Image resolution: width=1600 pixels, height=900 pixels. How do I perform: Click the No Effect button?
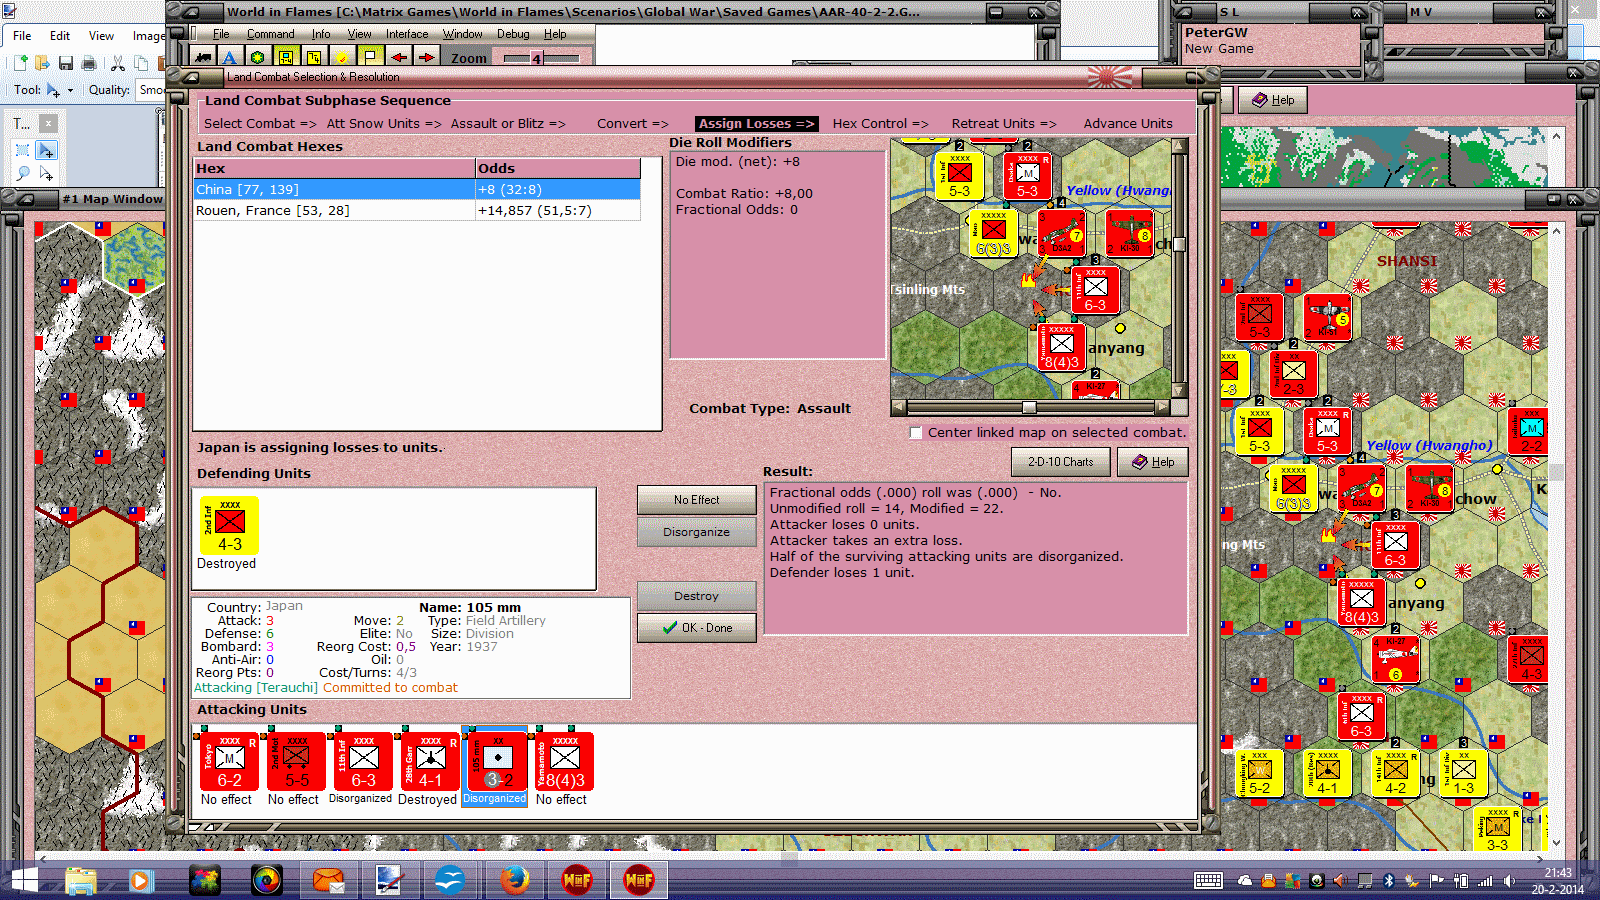(696, 500)
